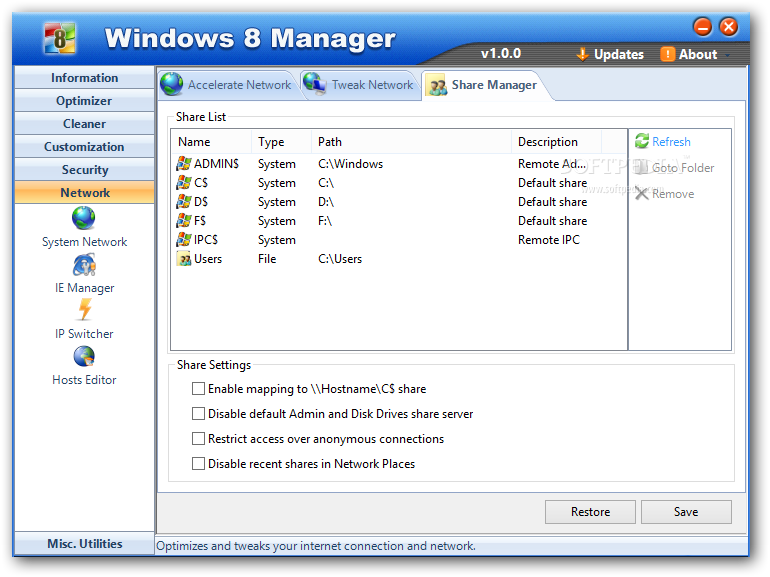Collapse the Network sidebar section
Image resolution: width=770 pixels, height=577 pixels.
[84, 192]
